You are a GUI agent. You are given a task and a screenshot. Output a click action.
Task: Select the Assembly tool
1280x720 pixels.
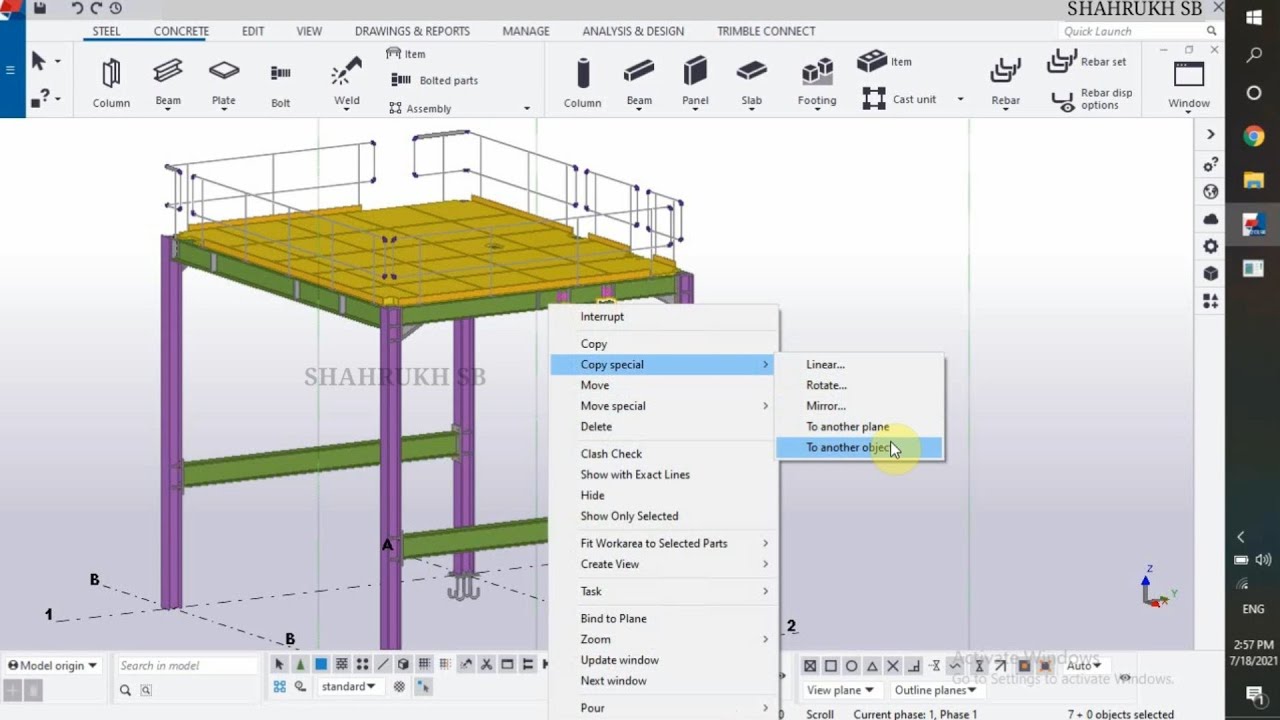click(x=420, y=108)
